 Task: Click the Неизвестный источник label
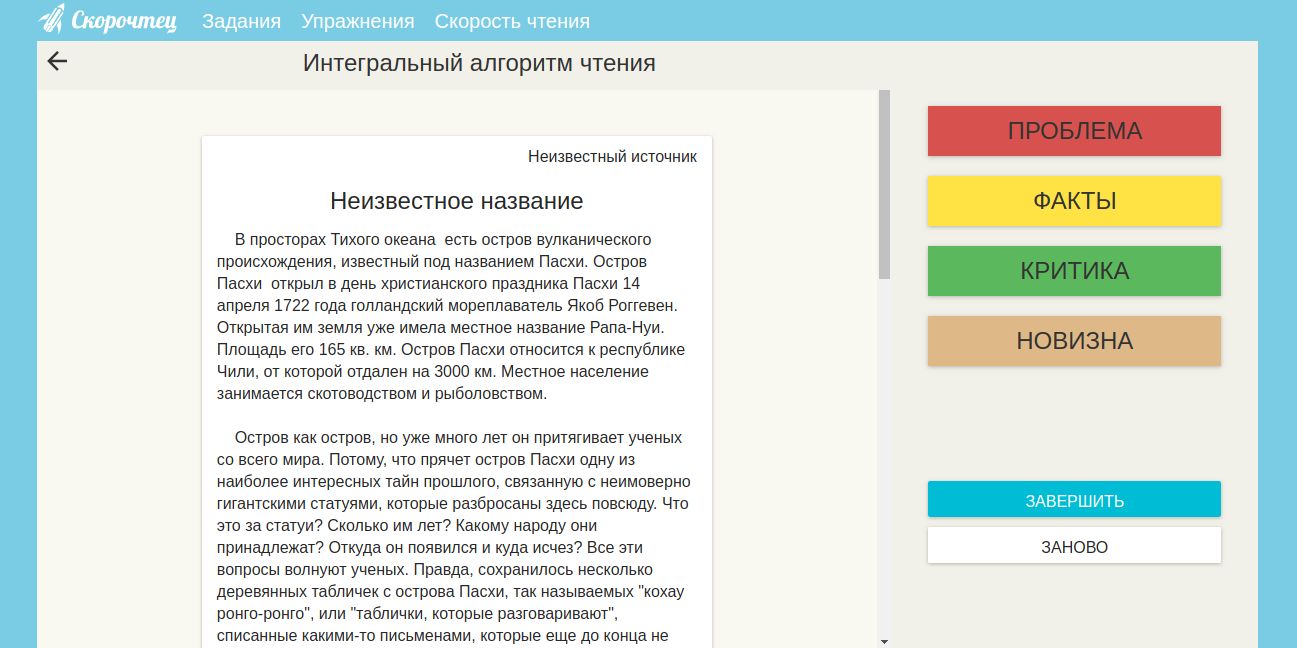[x=612, y=156]
